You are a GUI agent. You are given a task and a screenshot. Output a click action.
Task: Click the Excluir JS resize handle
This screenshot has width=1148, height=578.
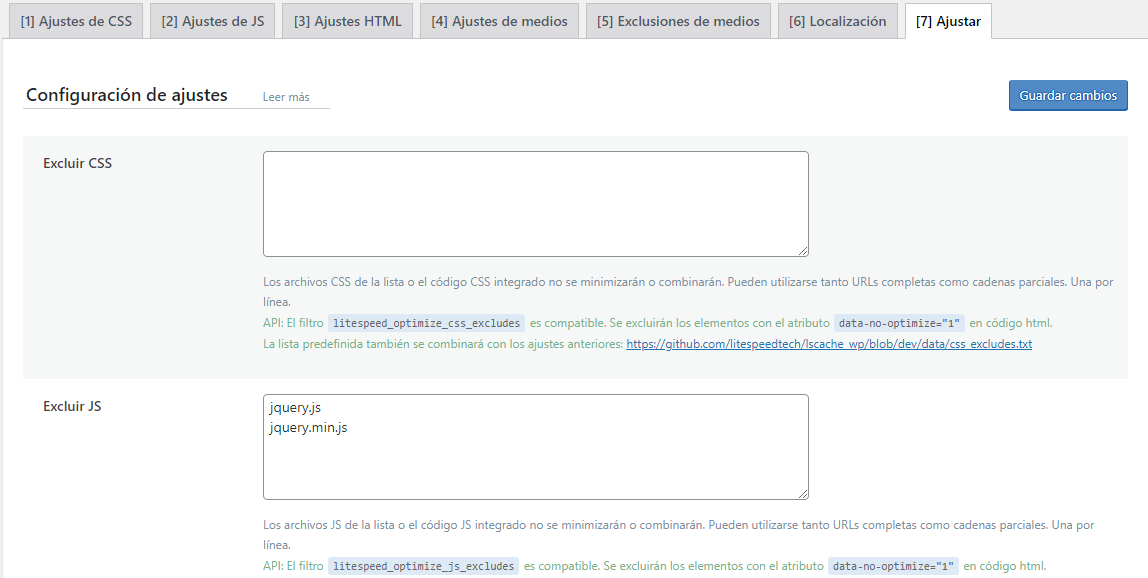(x=805, y=494)
